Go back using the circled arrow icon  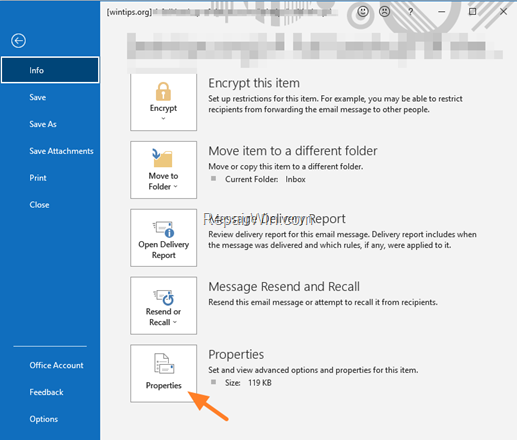click(x=18, y=41)
